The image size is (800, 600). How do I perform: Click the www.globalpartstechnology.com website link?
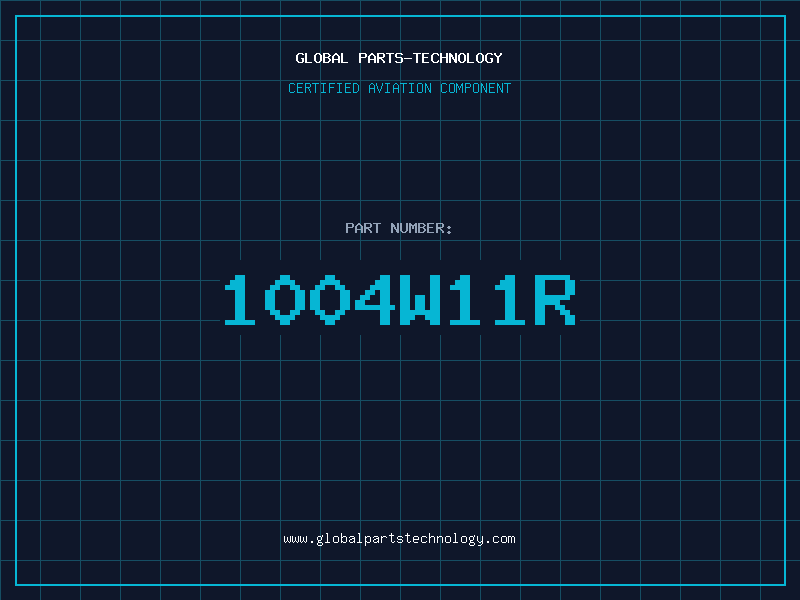[x=399, y=539]
